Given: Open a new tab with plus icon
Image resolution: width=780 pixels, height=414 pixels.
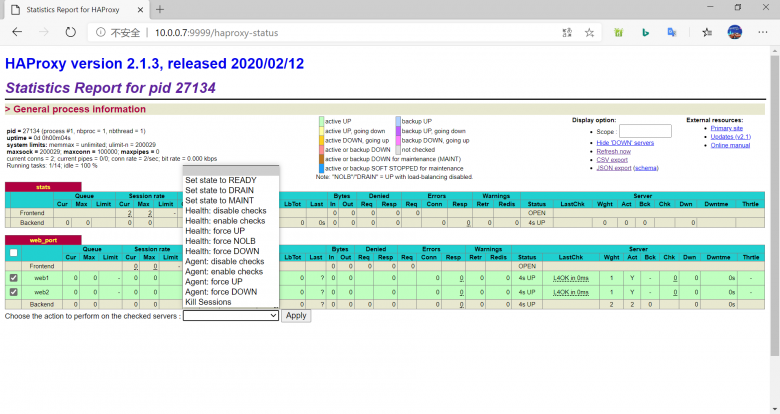Looking at the screenshot, I should (x=160, y=9).
